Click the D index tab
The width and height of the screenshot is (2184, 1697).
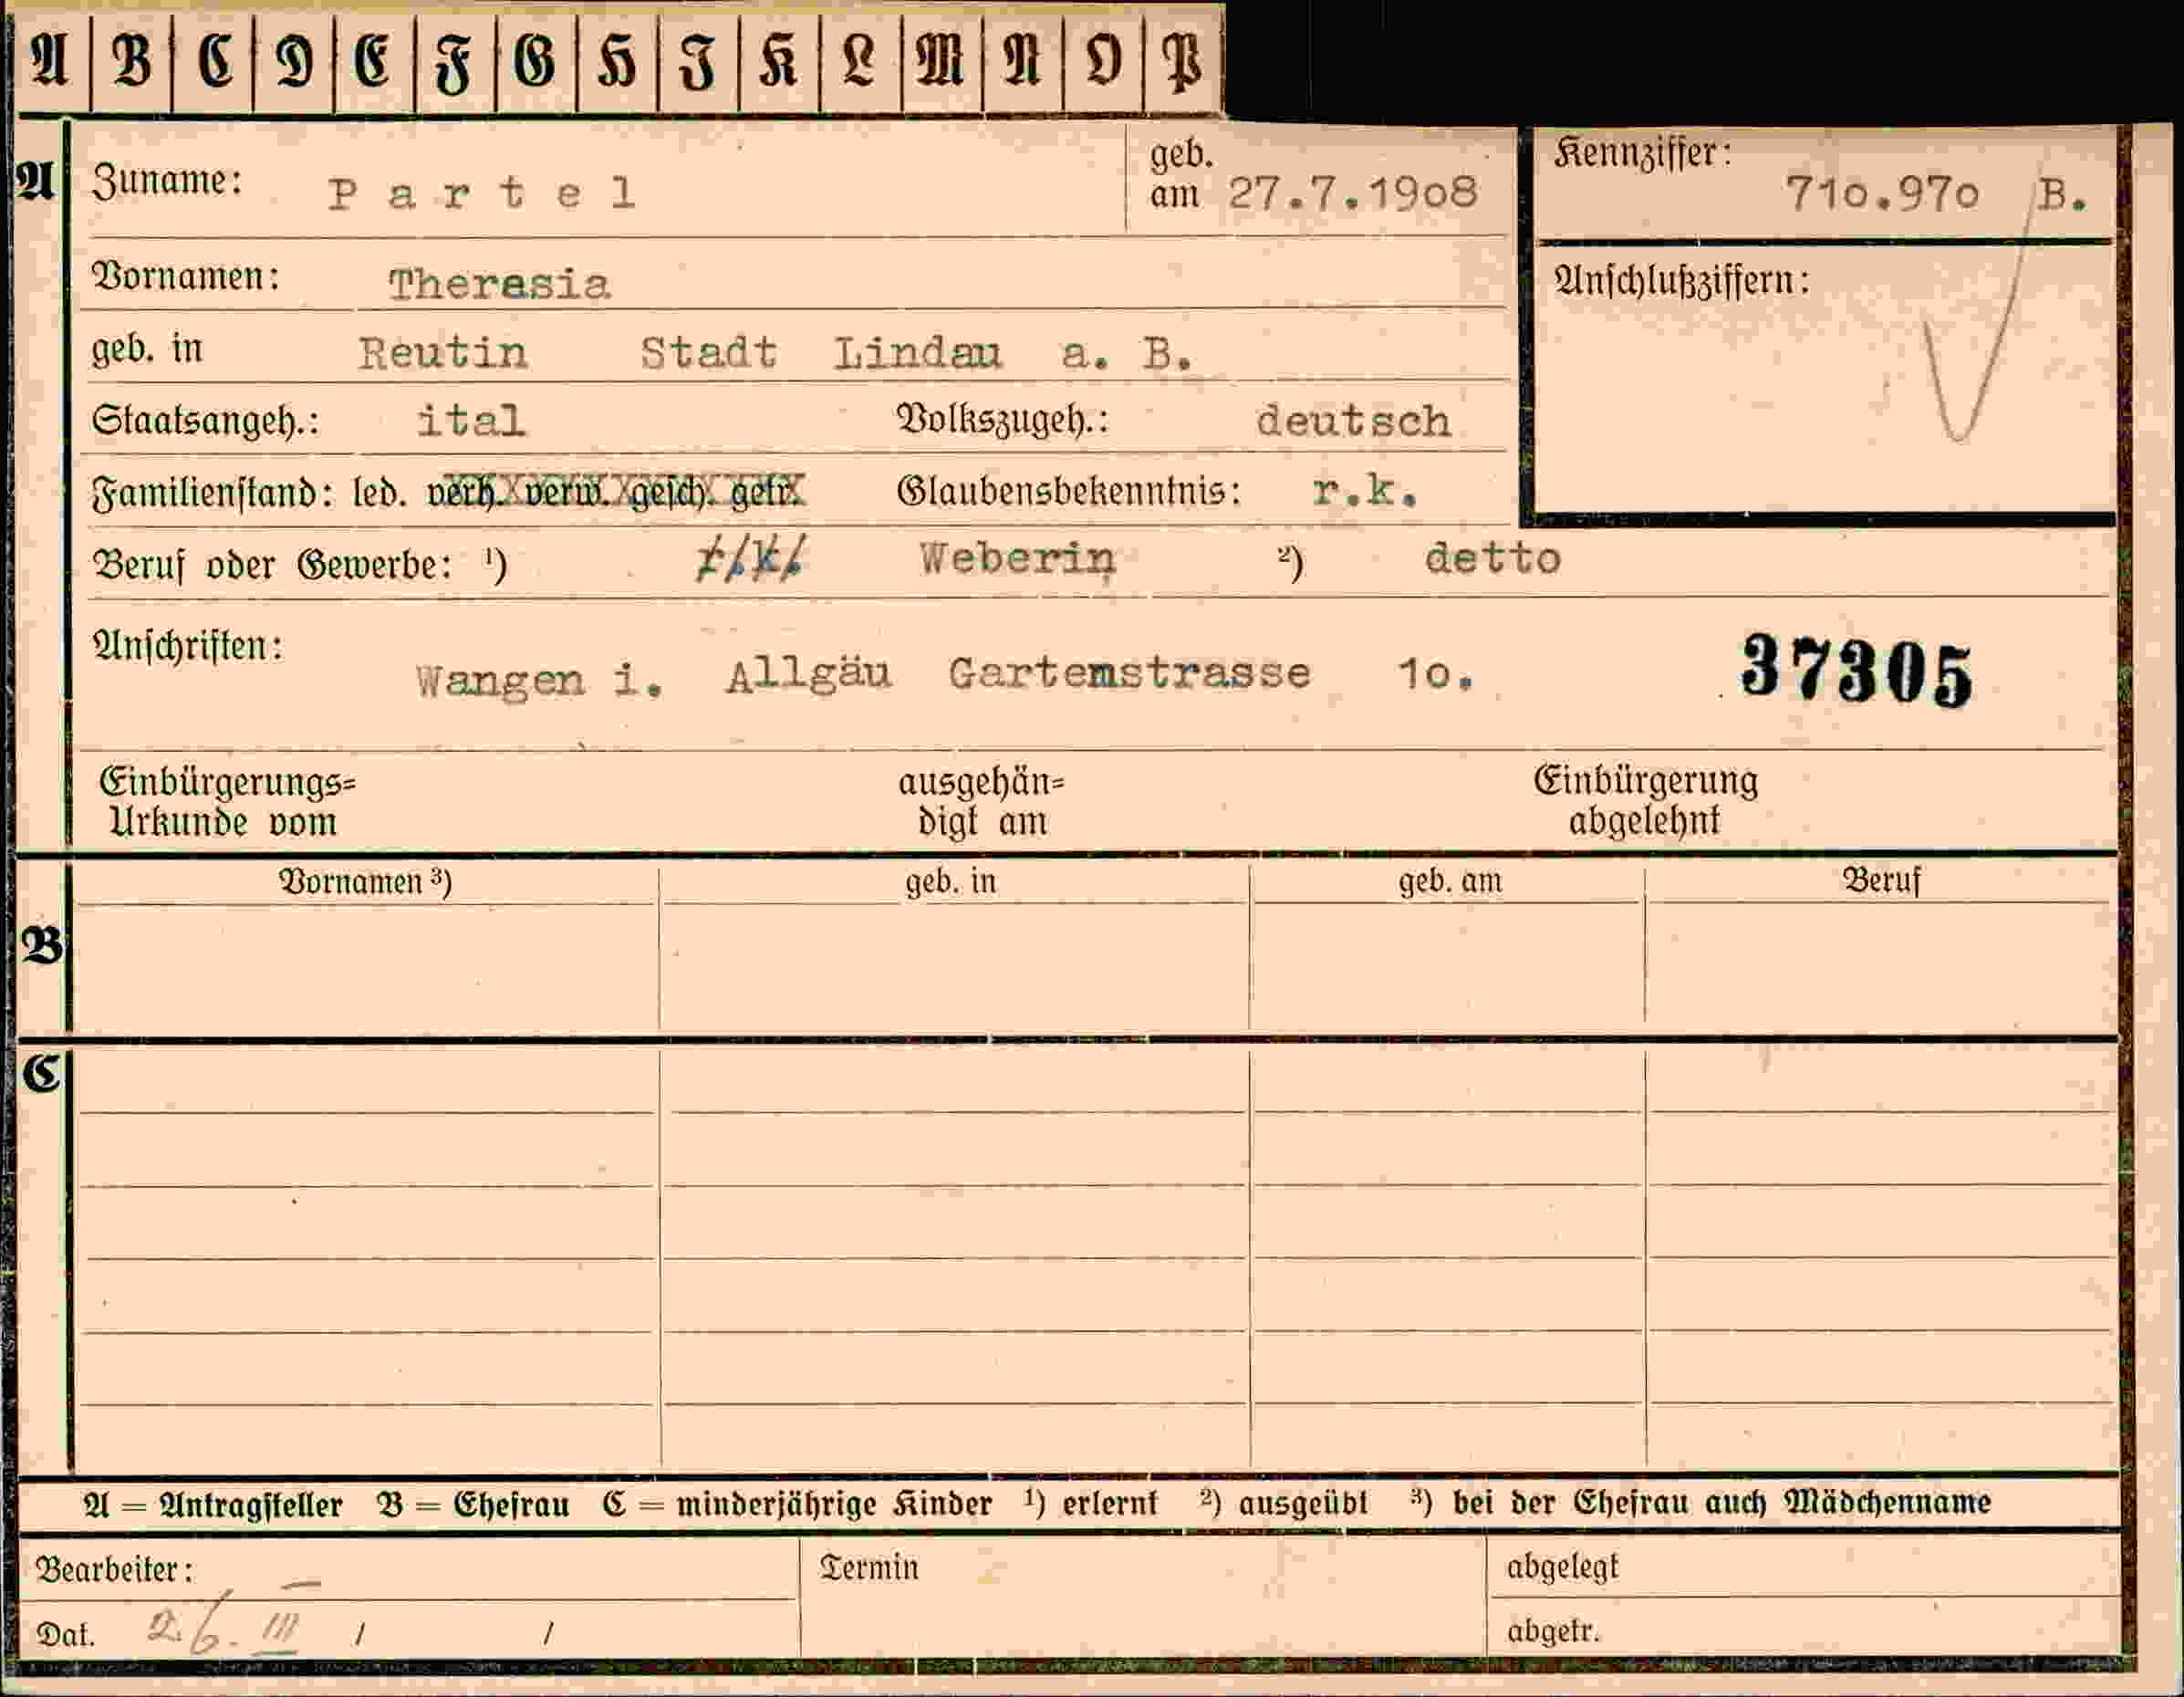[x=294, y=62]
